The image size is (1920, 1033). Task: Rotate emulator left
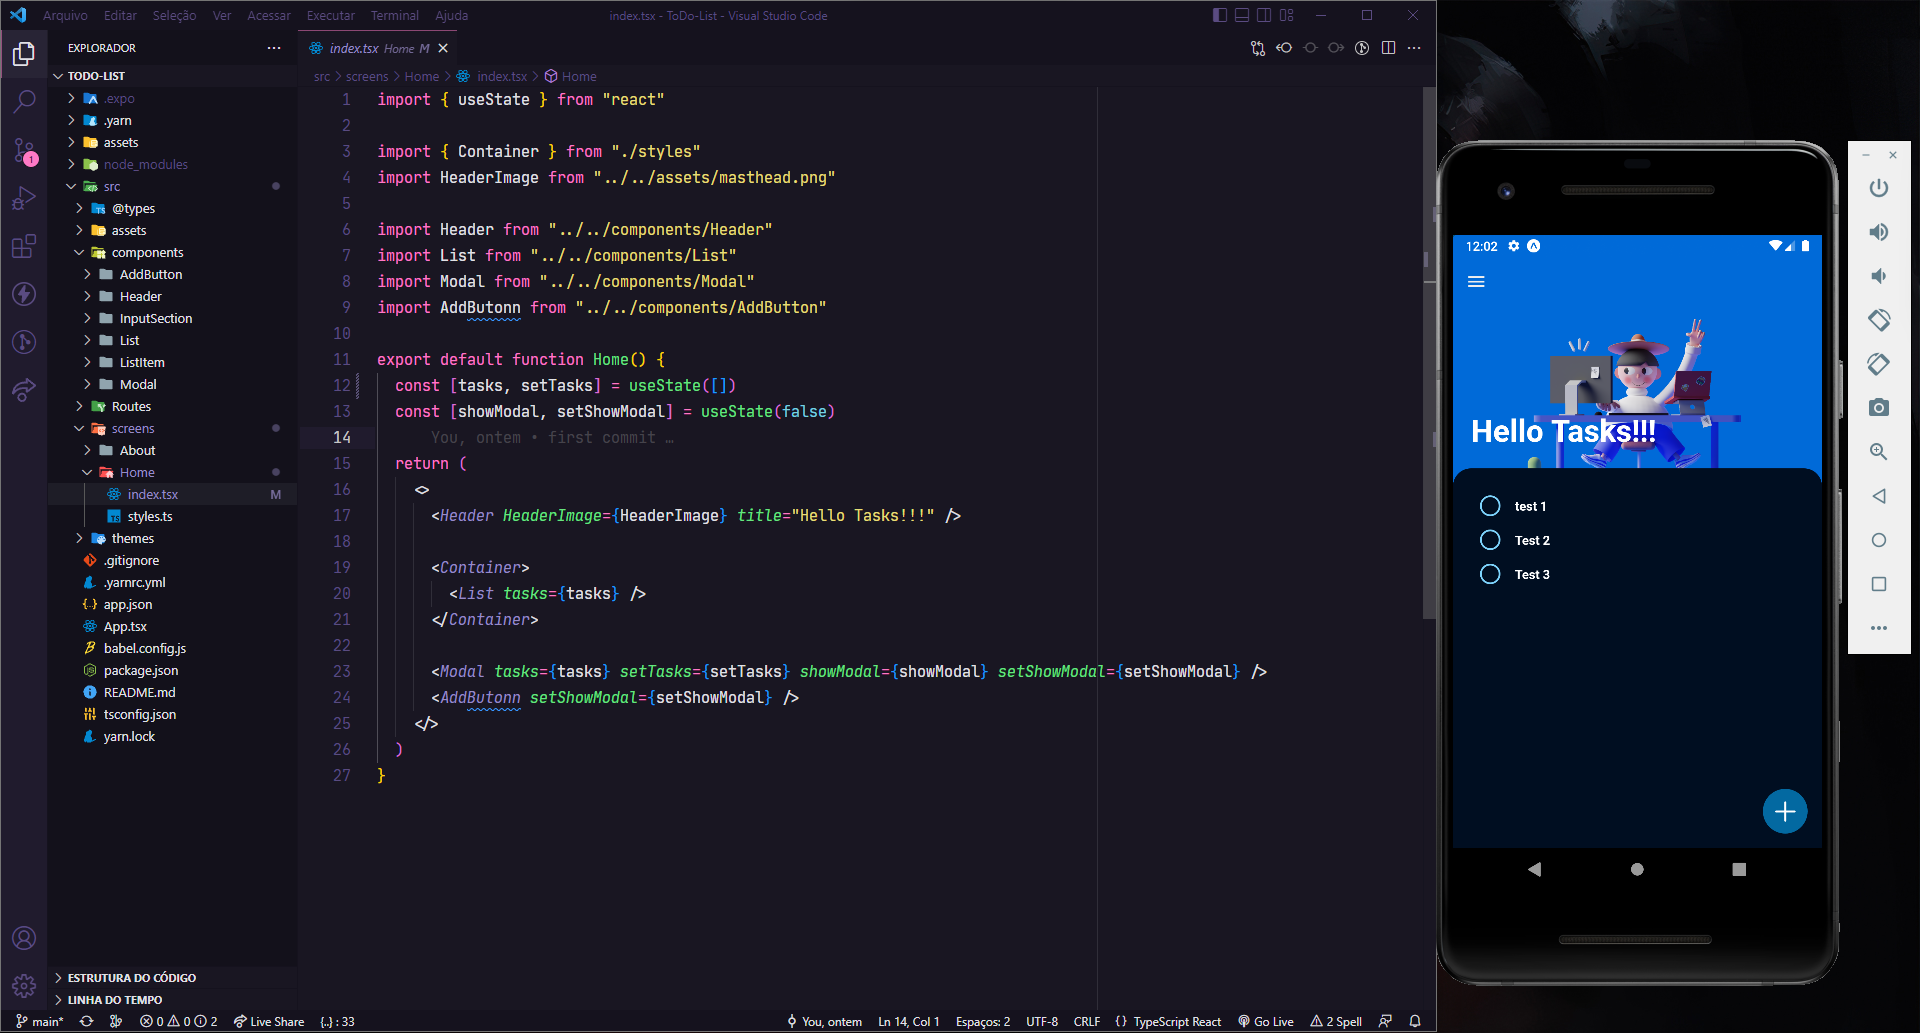pyautogui.click(x=1879, y=320)
